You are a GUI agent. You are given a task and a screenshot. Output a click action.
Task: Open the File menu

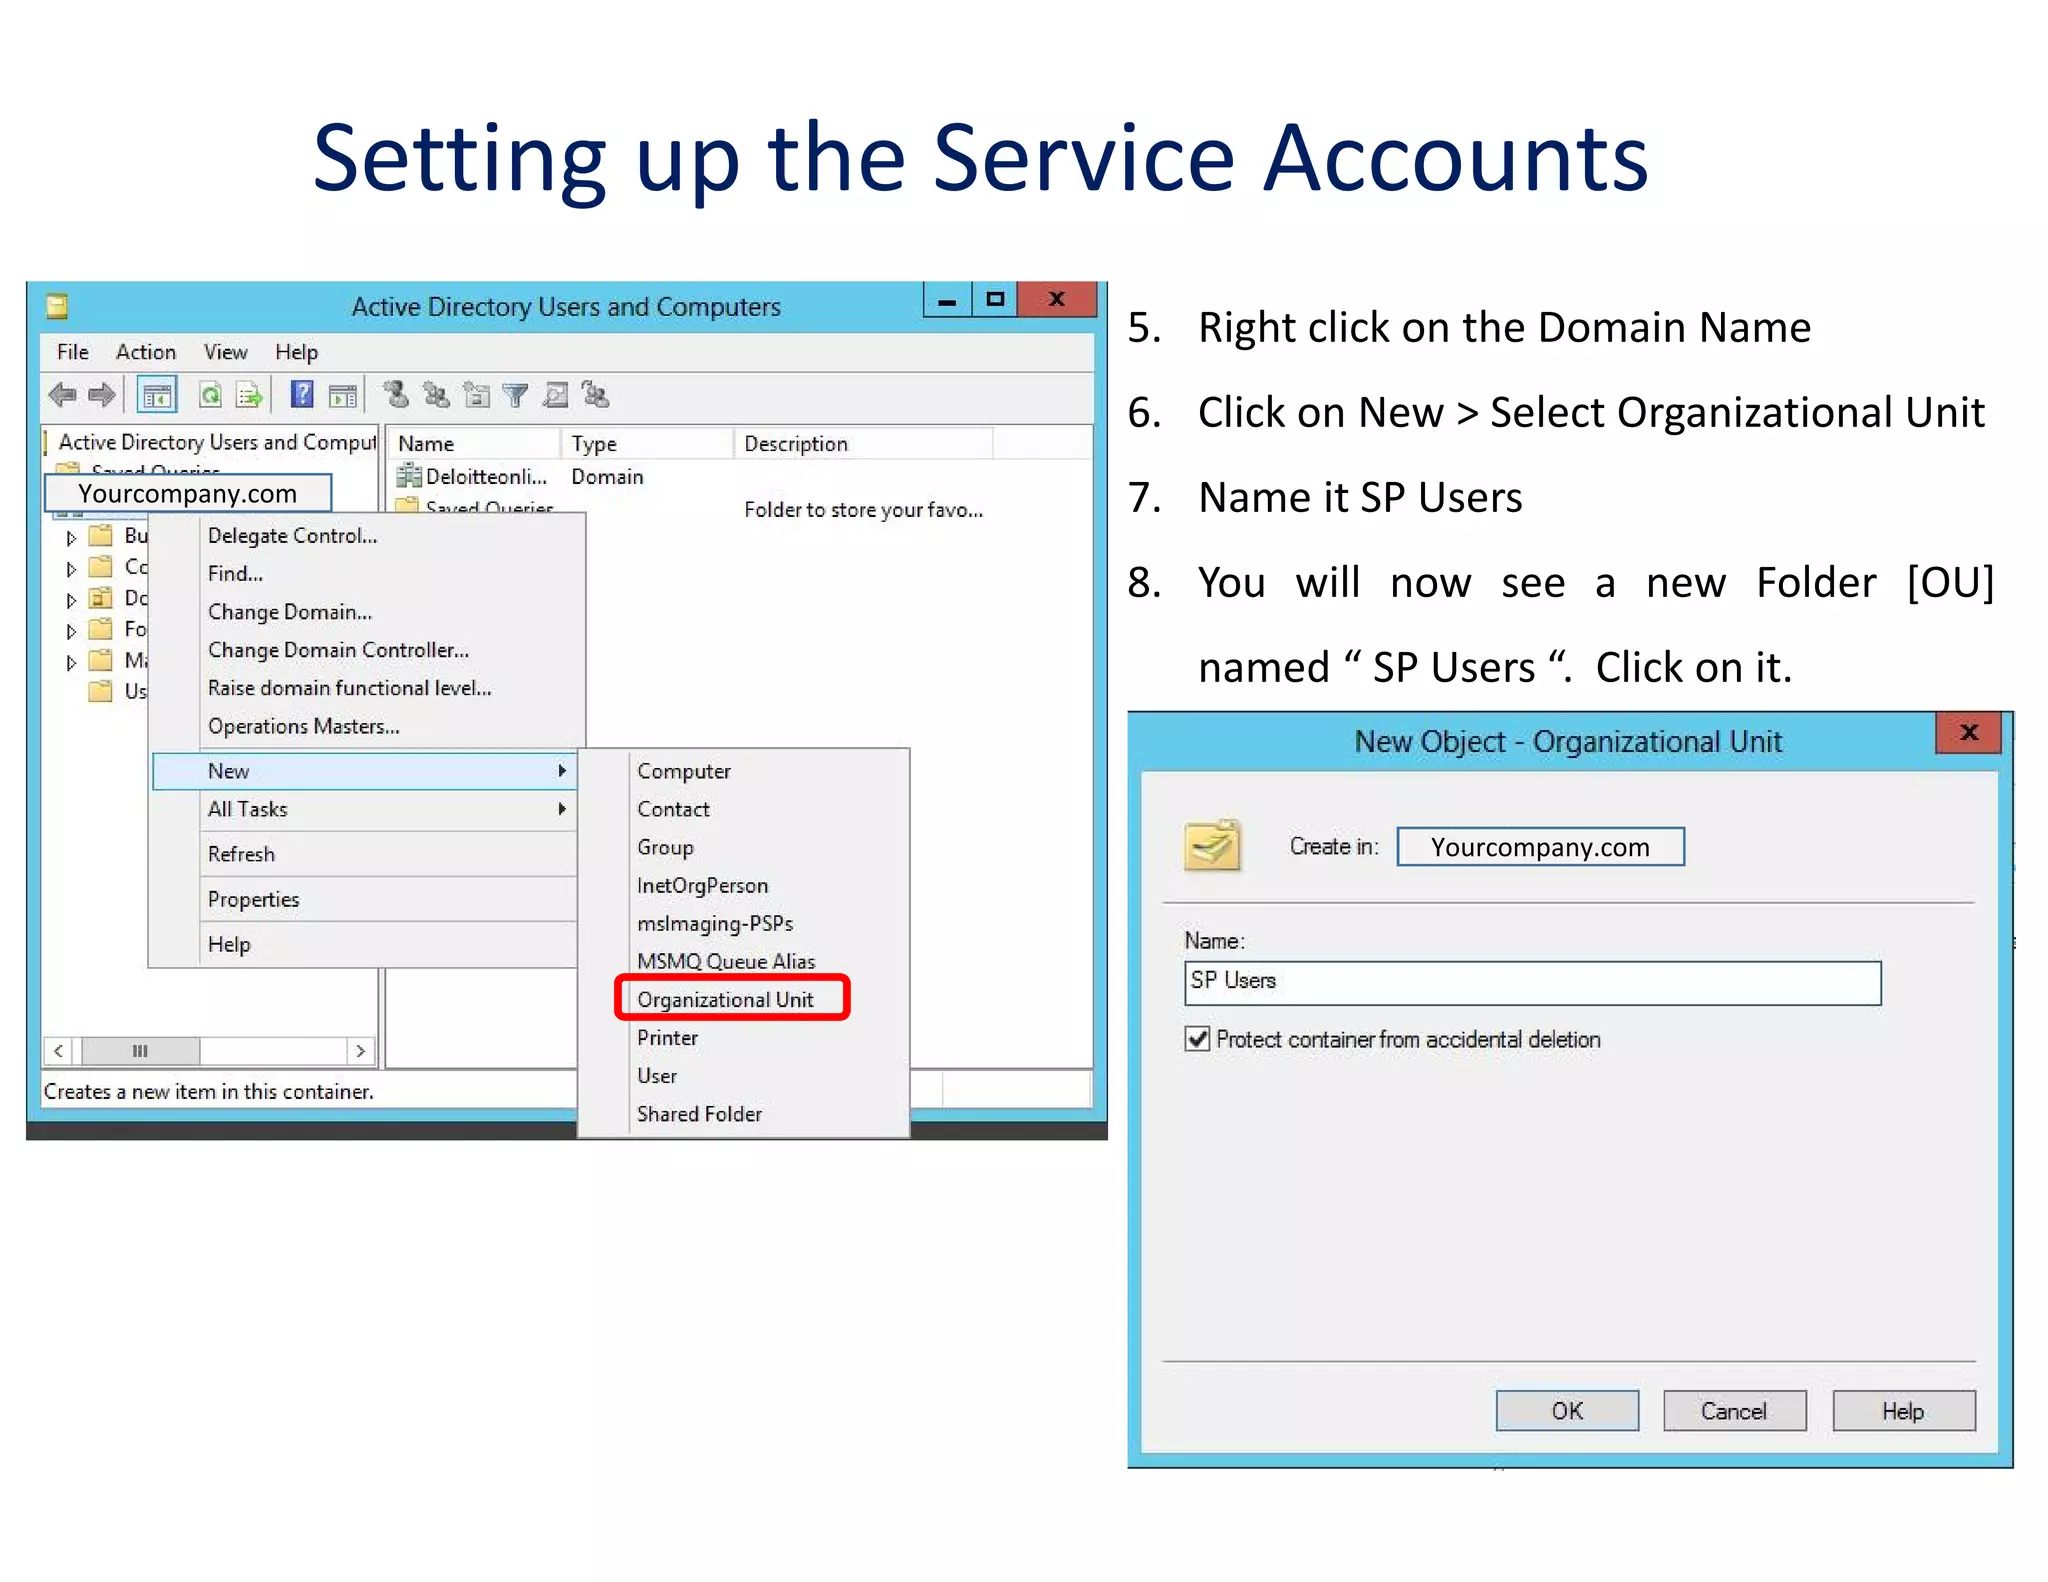pos(73,352)
